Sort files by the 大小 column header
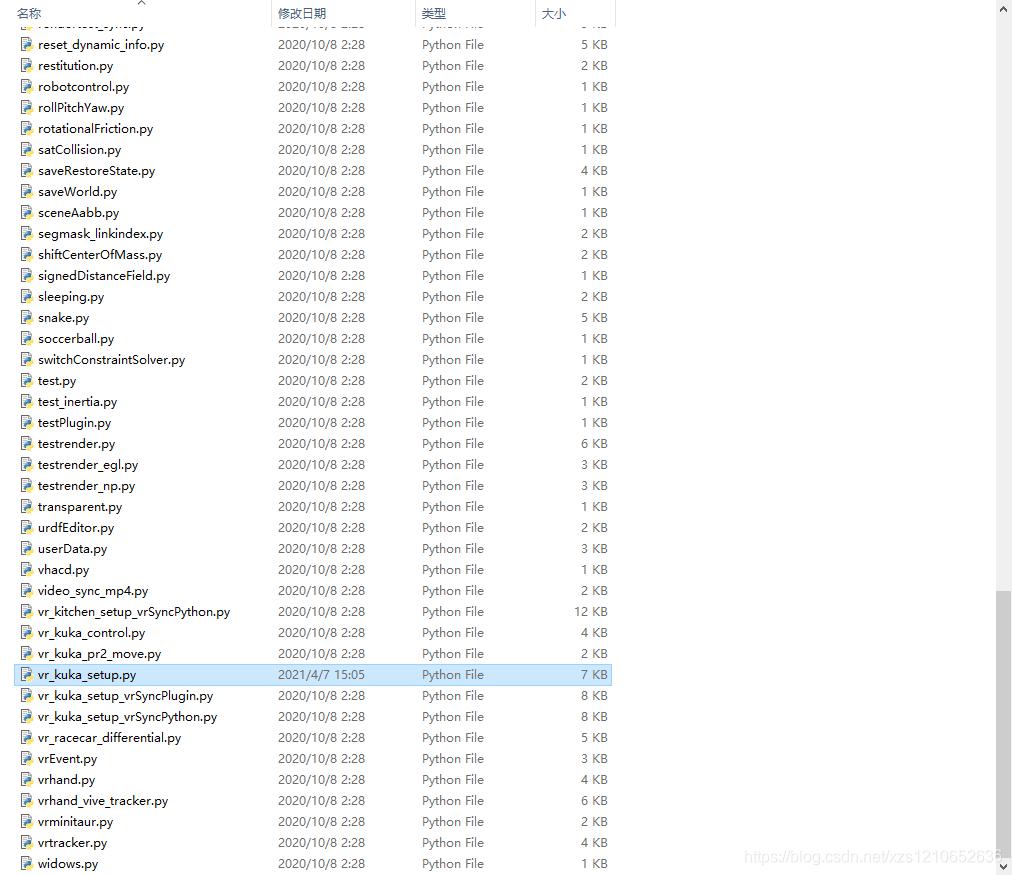 [x=554, y=13]
